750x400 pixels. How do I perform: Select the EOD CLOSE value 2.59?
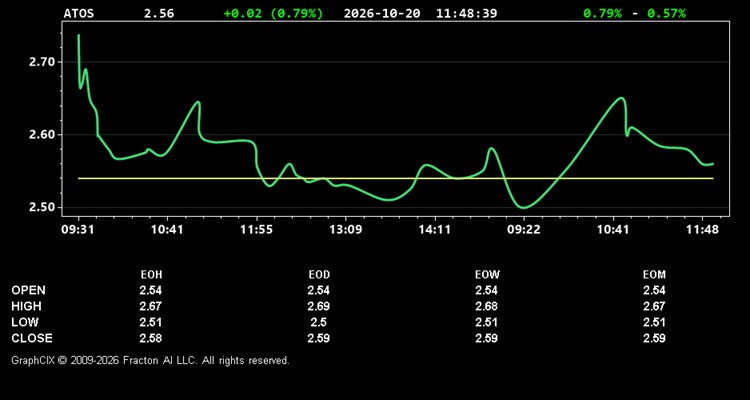[x=319, y=338]
